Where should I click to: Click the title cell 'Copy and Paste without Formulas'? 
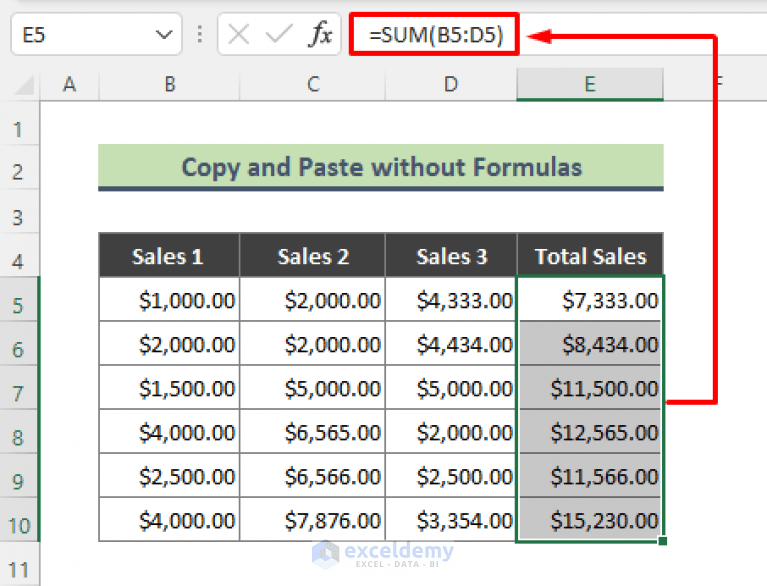381,167
